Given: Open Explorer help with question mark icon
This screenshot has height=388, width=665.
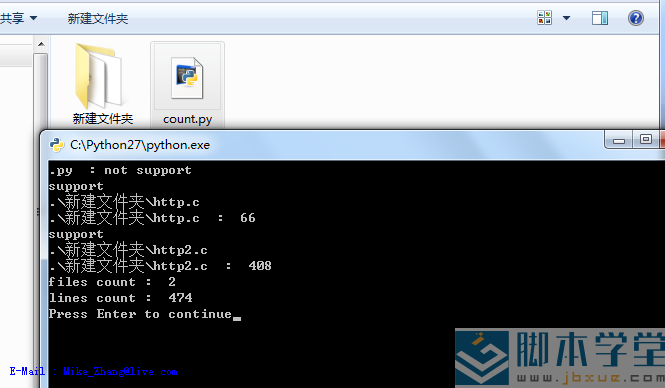Looking at the screenshot, I should point(636,18).
